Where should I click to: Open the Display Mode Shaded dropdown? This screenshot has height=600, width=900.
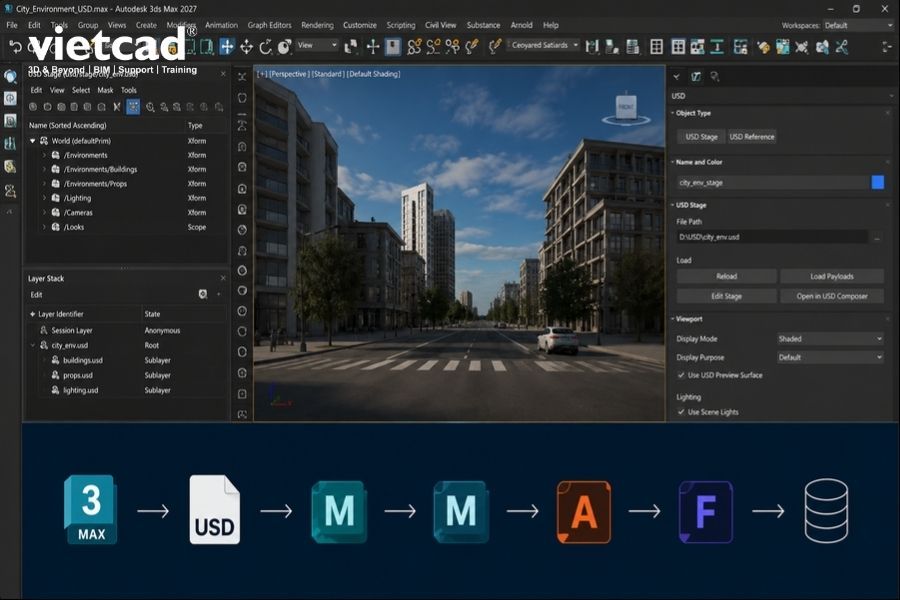(830, 339)
